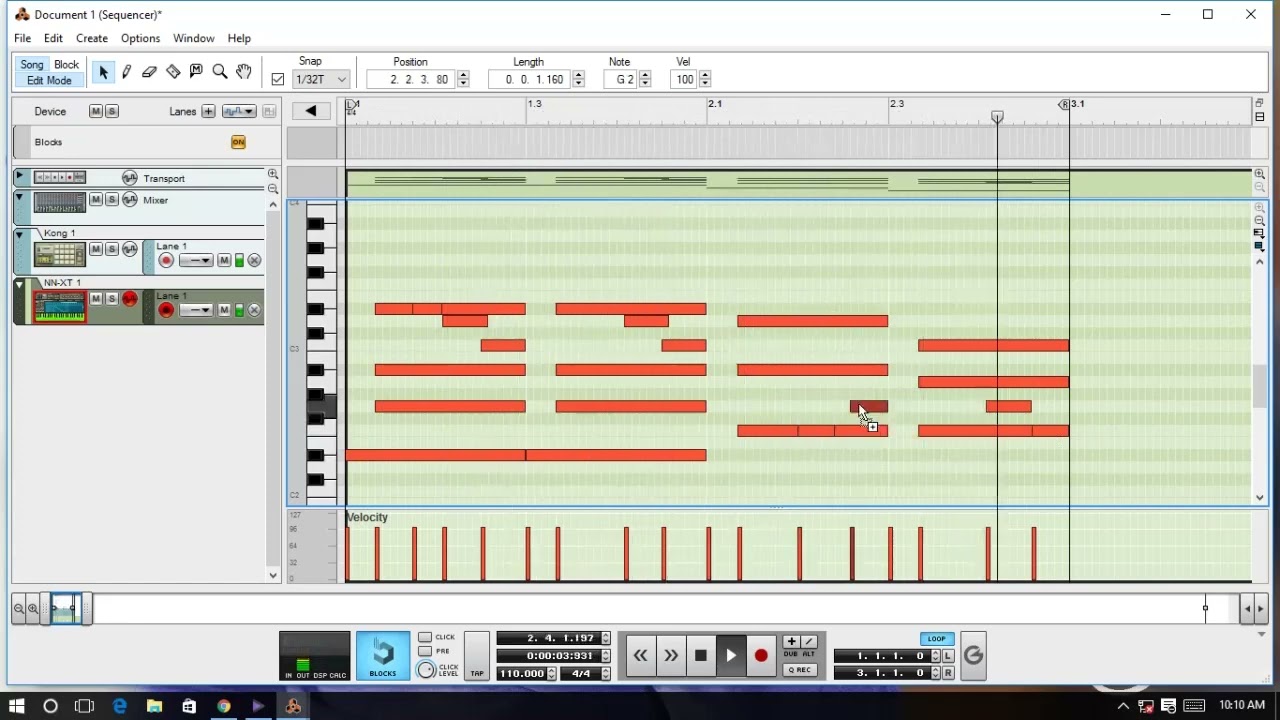1280x720 pixels.
Task: Collapse the Mixer track
Action: [x=19, y=197]
